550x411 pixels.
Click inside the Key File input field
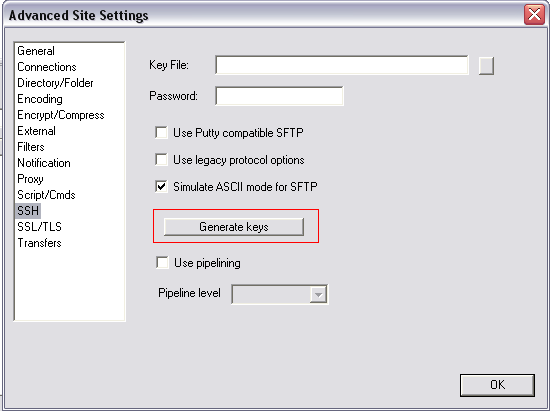pos(342,65)
